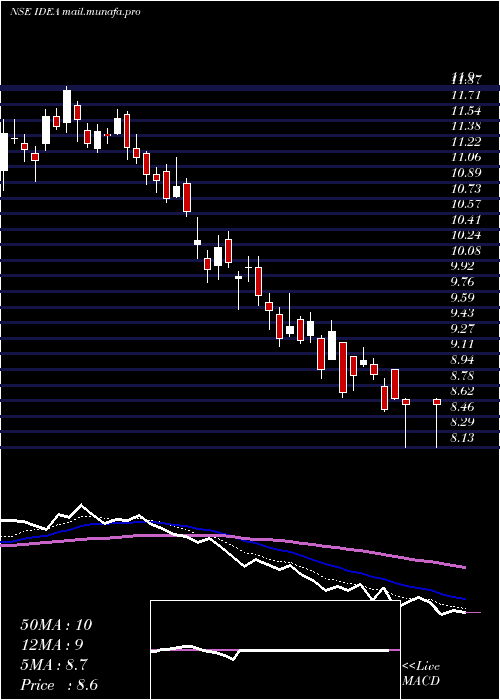Click the 10.24 price axis label

466,235
